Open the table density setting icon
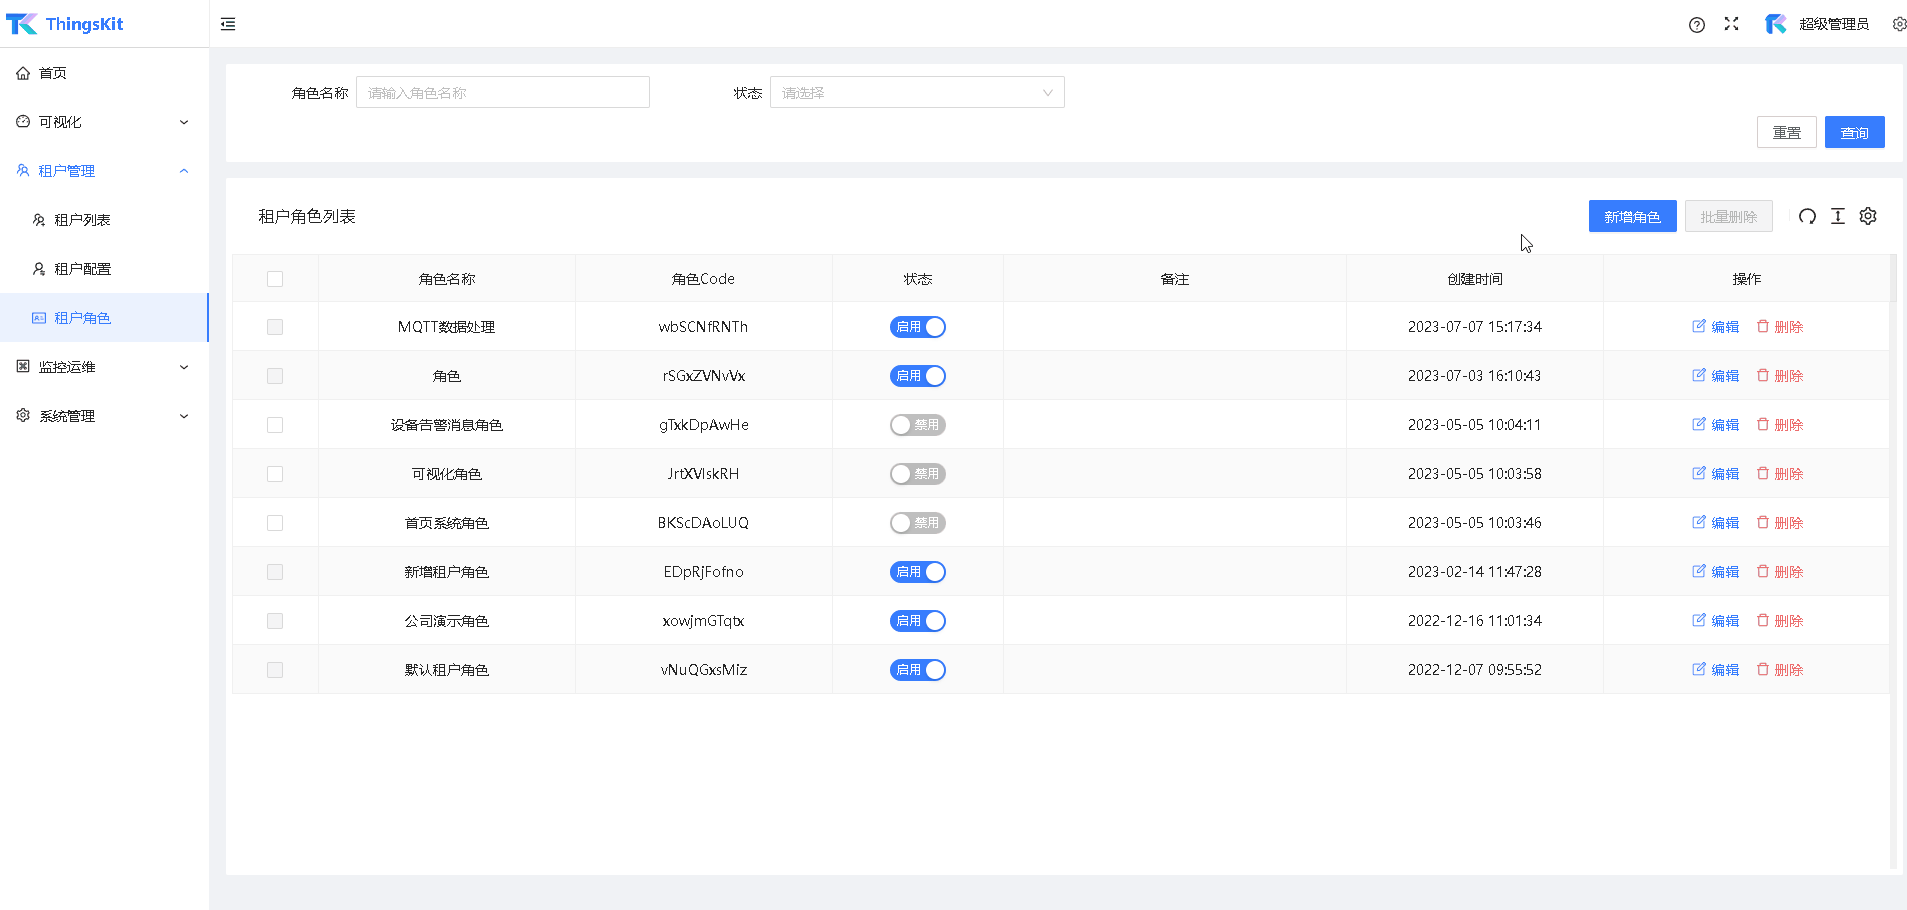The height and width of the screenshot is (910, 1907). click(x=1837, y=216)
